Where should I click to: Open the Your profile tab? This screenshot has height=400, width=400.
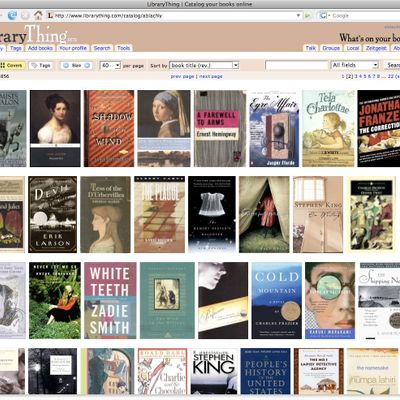coord(73,48)
